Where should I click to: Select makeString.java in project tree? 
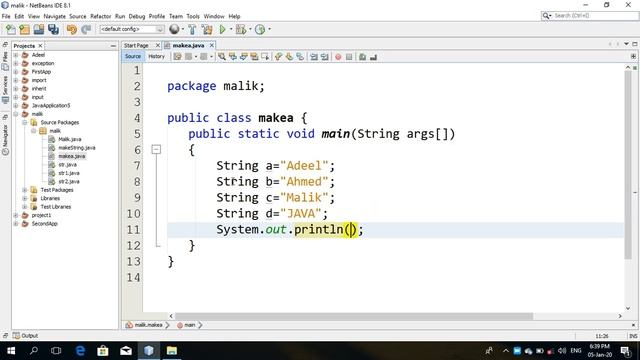tap(77, 148)
